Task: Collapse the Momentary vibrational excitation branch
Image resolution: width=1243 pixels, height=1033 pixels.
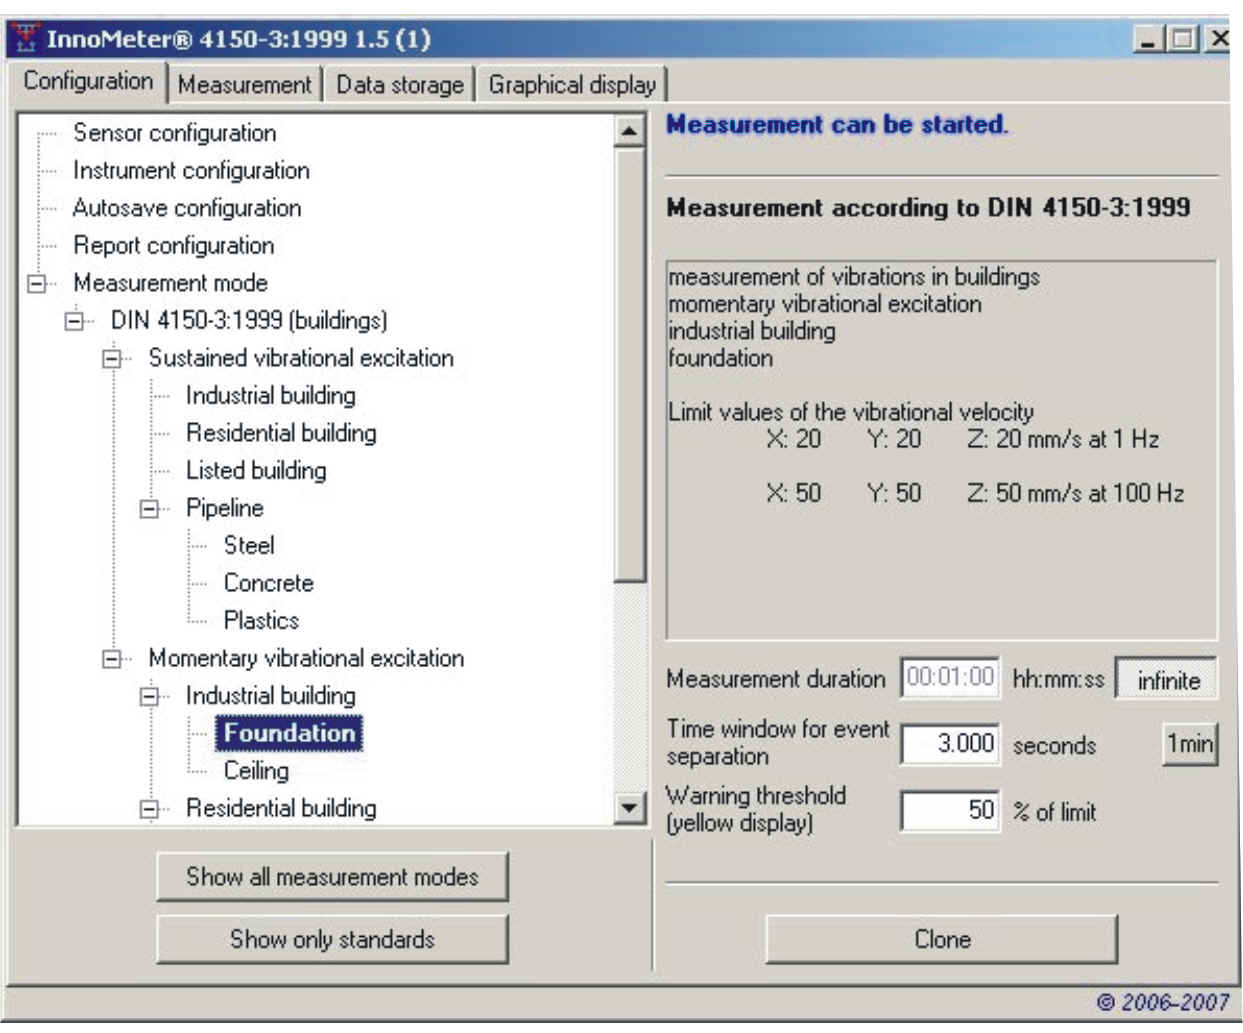Action: pos(112,659)
